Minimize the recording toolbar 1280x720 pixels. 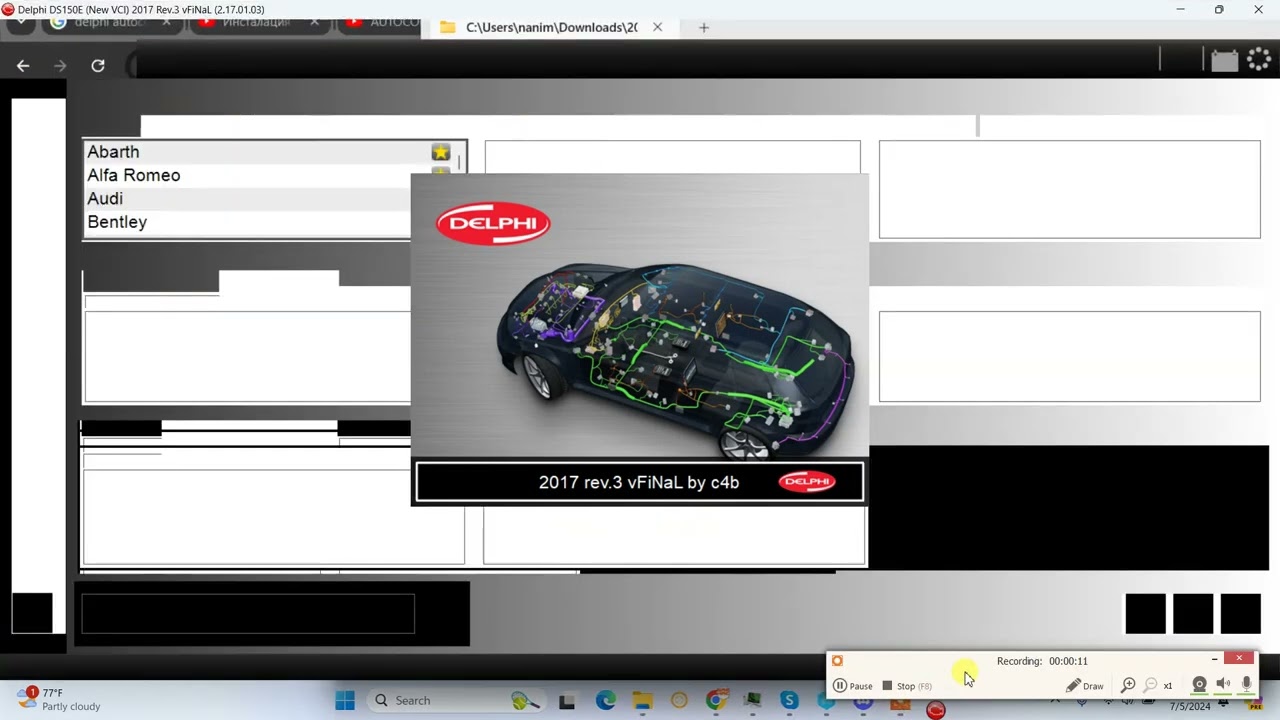1214,659
